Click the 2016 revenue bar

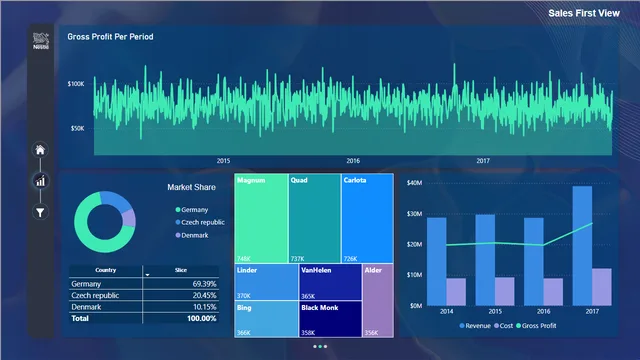[533, 262]
